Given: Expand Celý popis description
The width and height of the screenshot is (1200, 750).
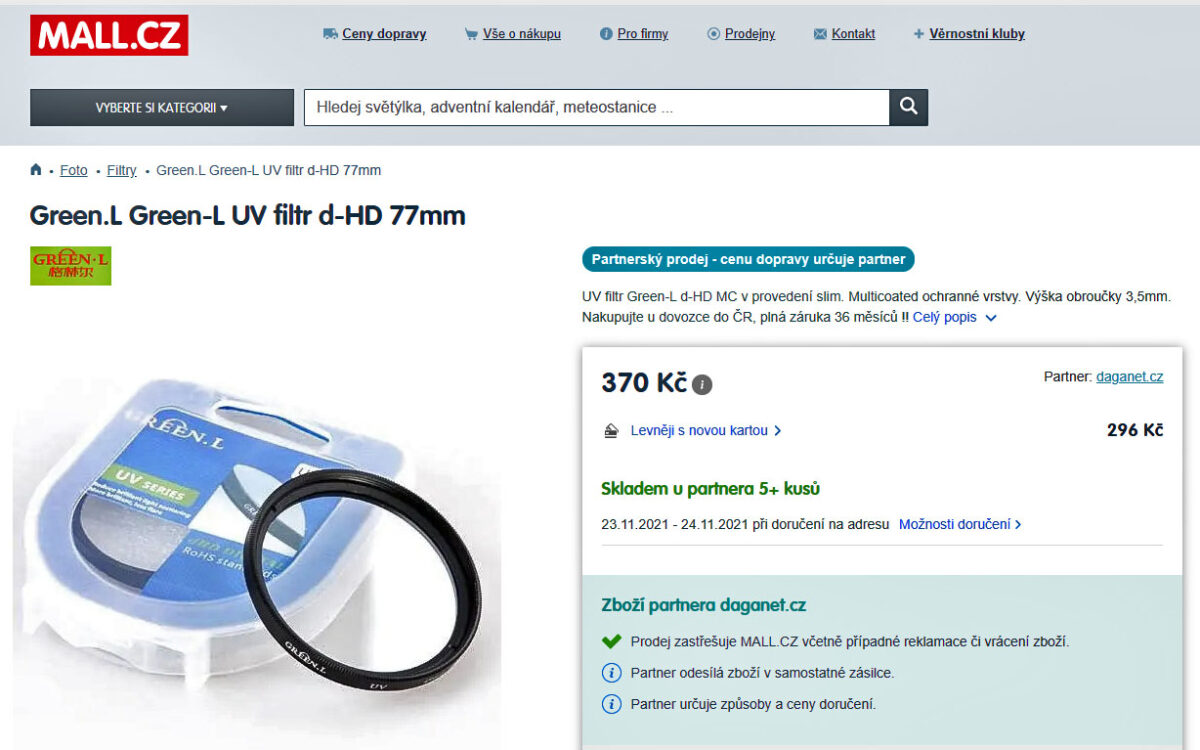Looking at the screenshot, I should click(x=955, y=317).
